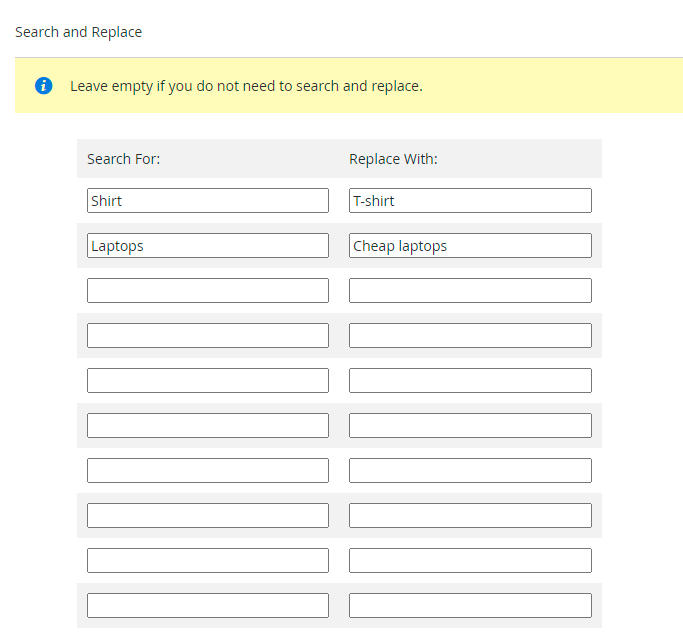Click the fourth row Search For field
Image resolution: width=683 pixels, height=638 pixels.
[207, 336]
